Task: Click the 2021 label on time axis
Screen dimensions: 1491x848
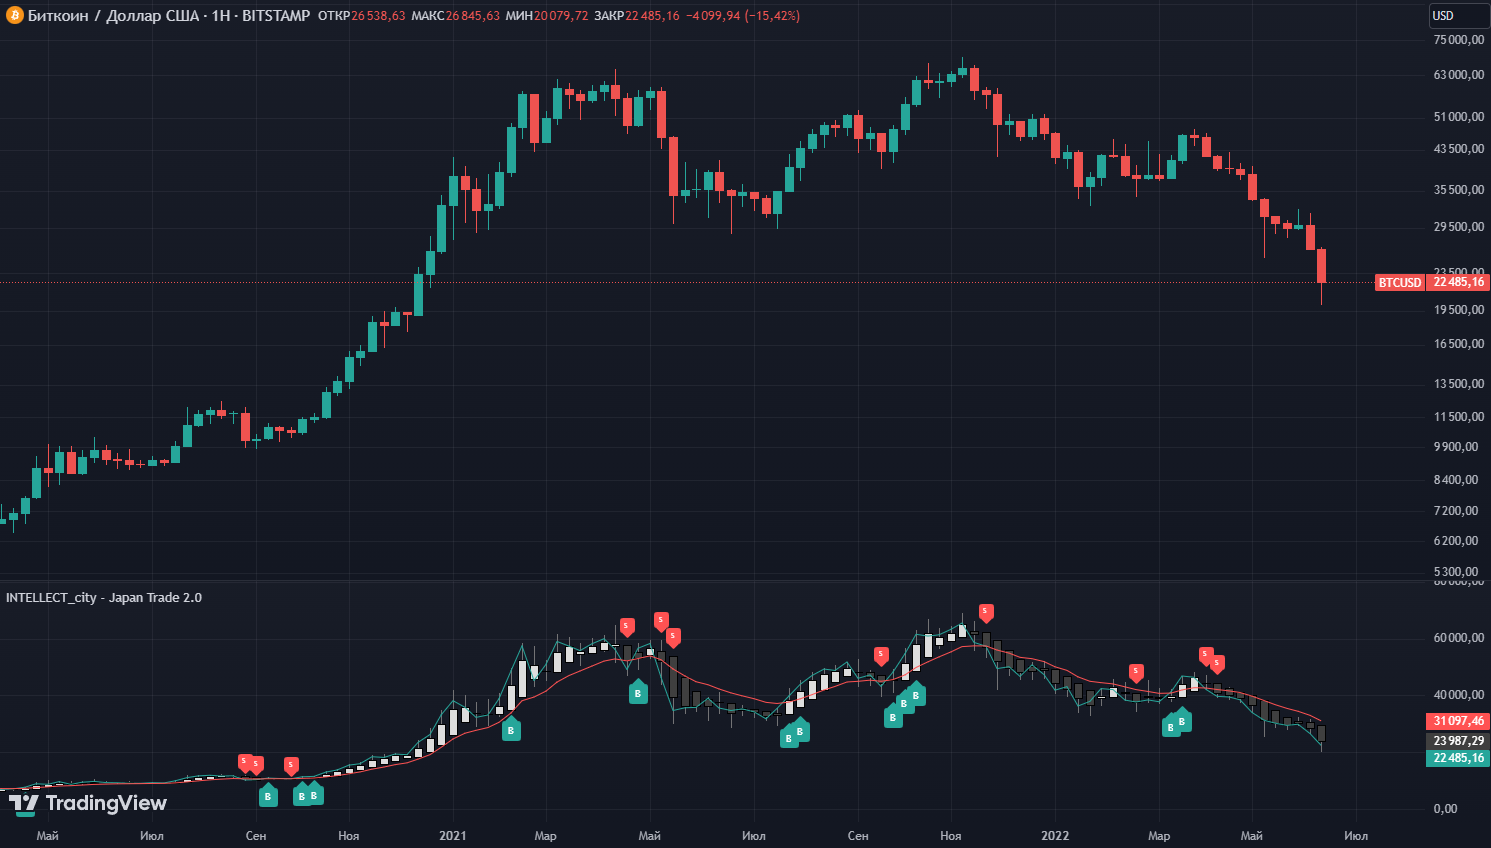Action: tap(453, 836)
